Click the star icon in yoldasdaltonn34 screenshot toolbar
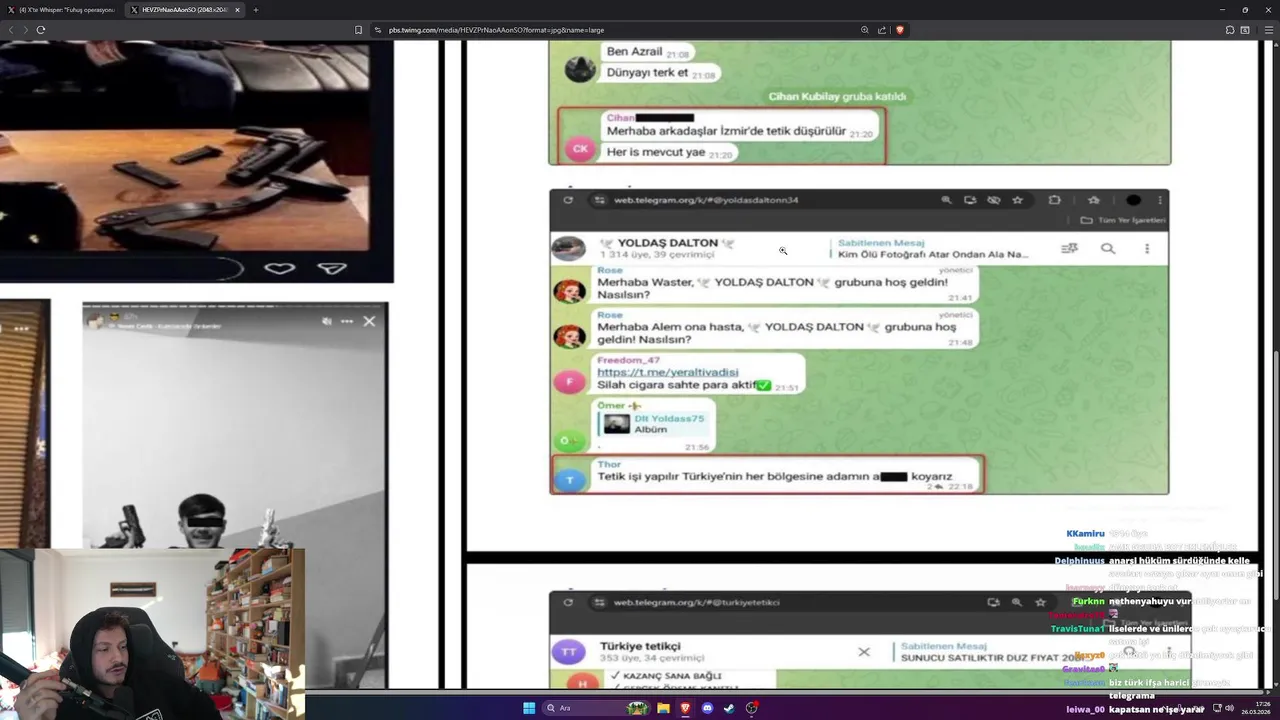Image resolution: width=1280 pixels, height=720 pixels. click(1017, 200)
